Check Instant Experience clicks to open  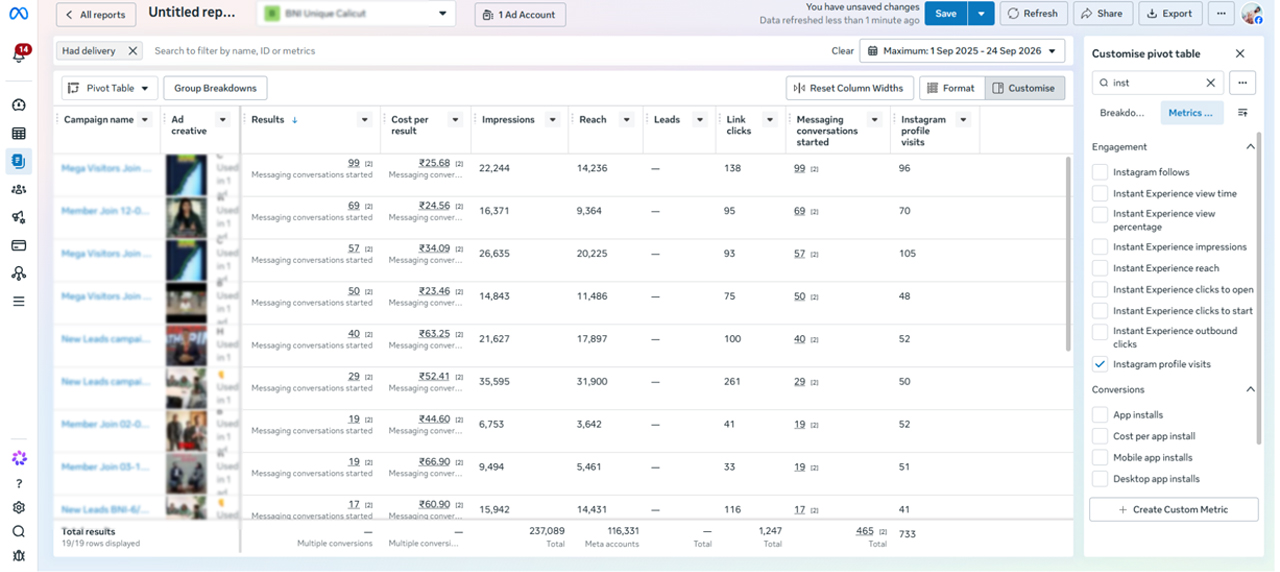[1100, 290]
